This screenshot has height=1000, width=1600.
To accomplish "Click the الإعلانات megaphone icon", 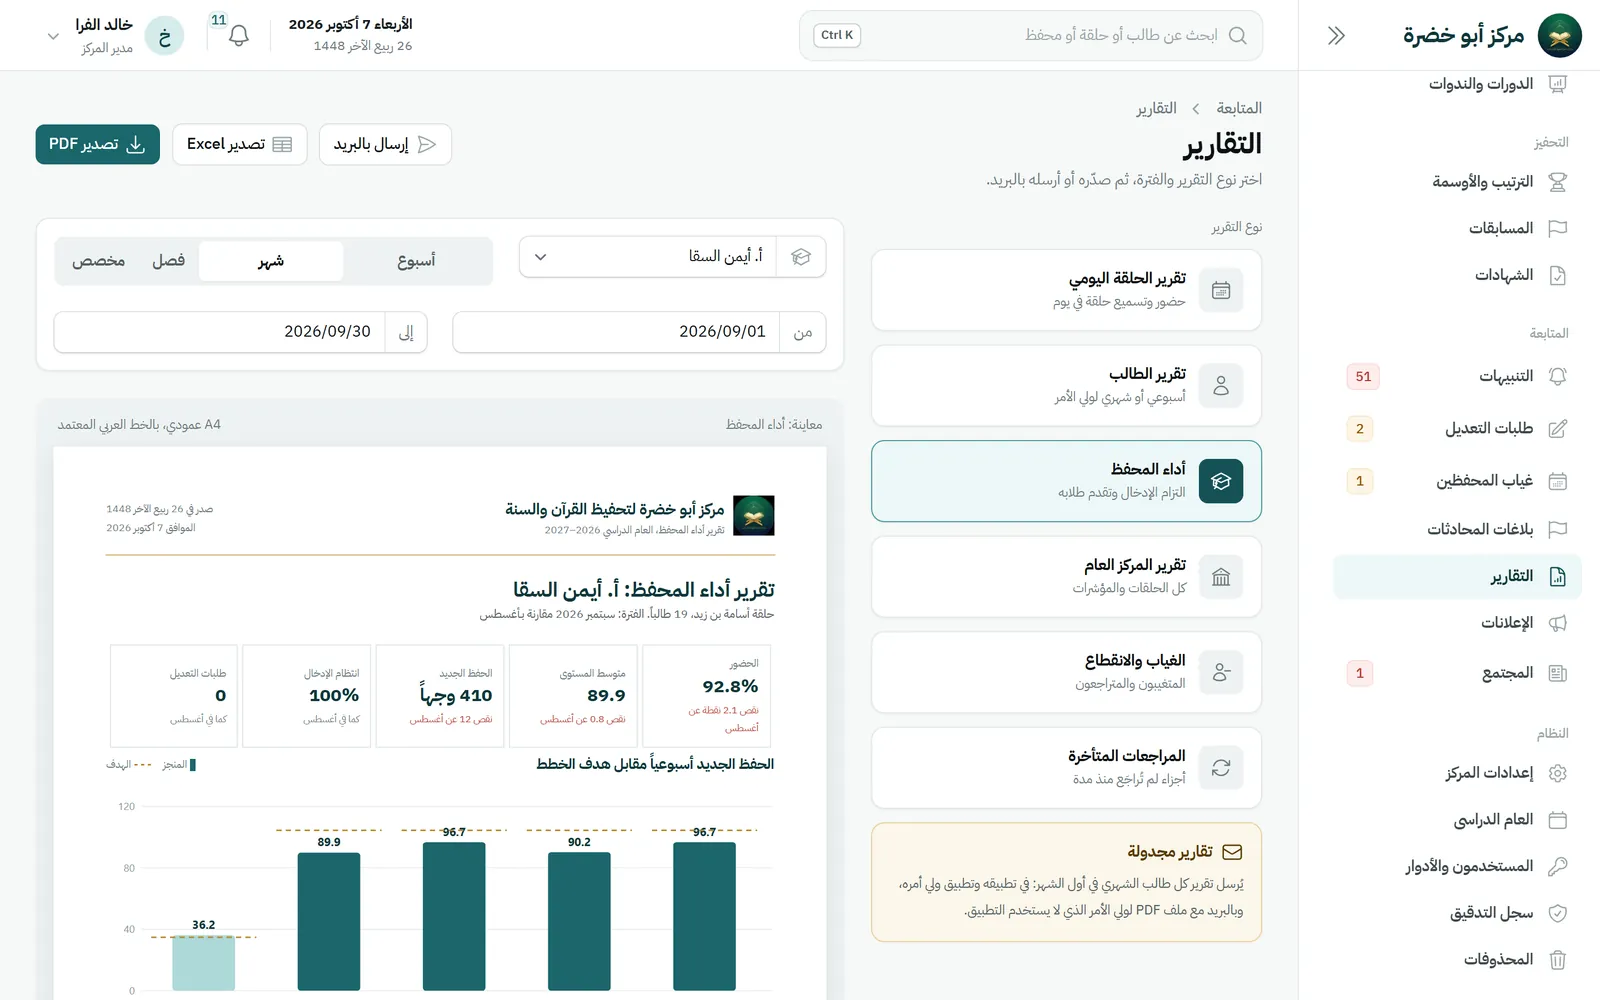I will click(1557, 623).
